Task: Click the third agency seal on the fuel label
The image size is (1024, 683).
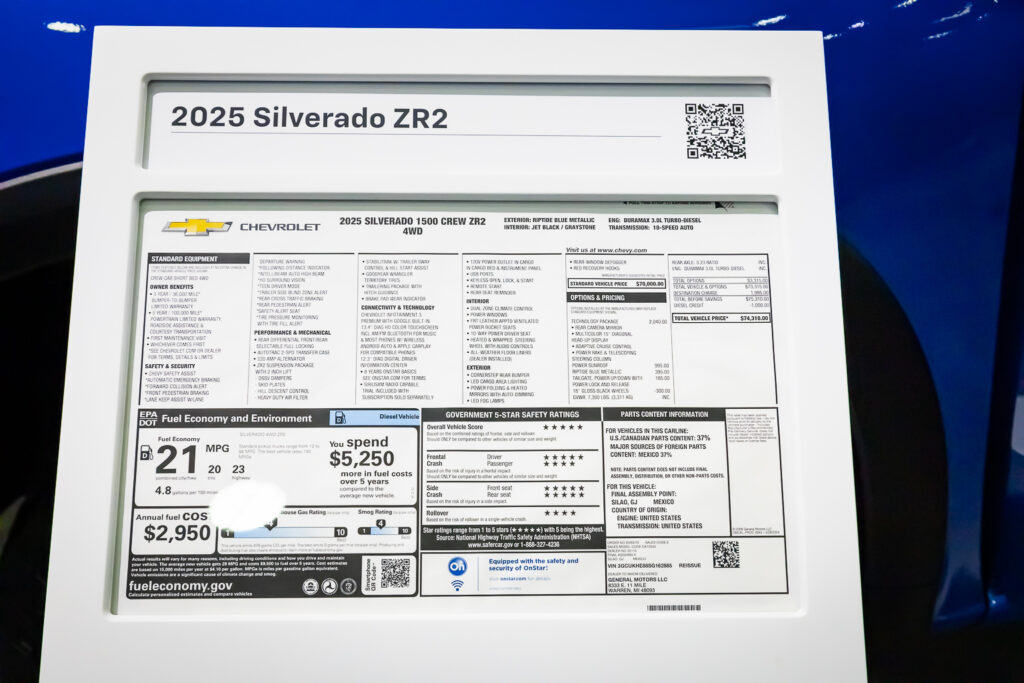Action: (x=349, y=586)
